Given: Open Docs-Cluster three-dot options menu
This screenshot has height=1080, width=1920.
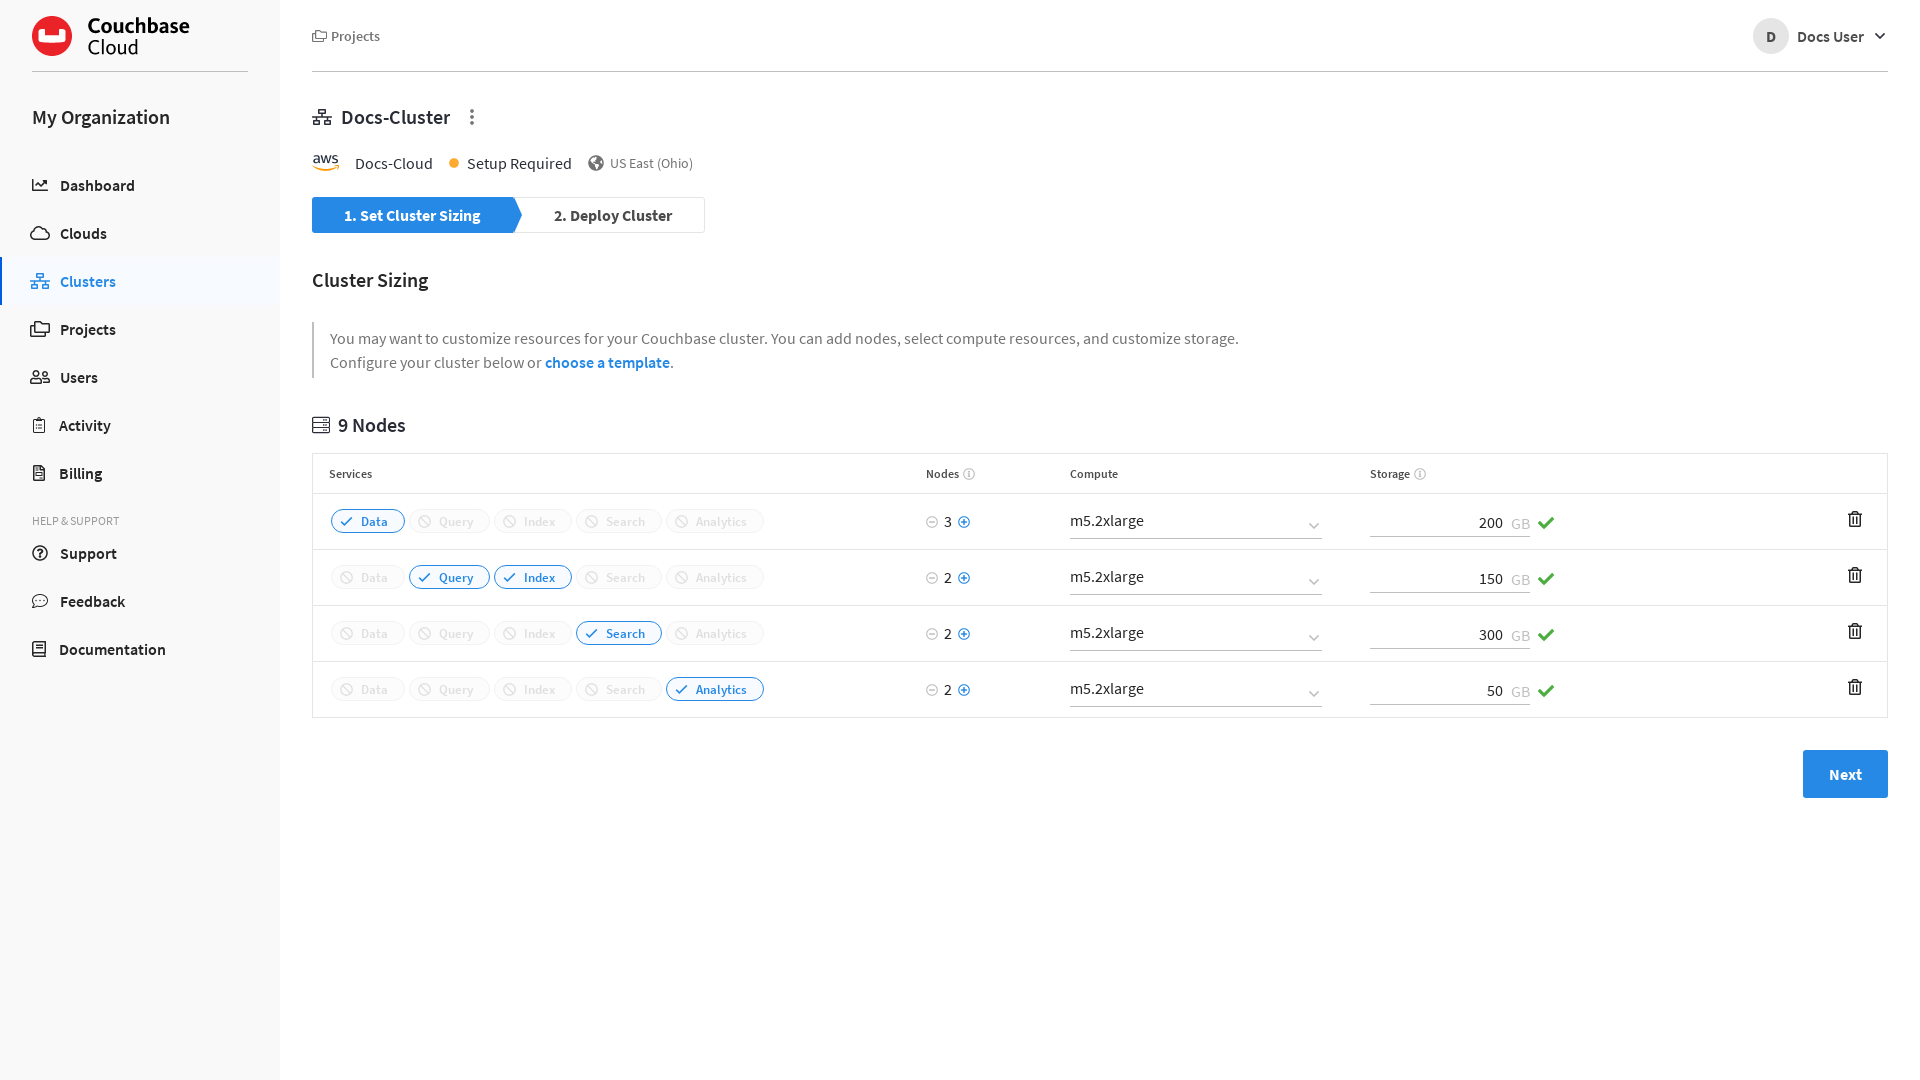Looking at the screenshot, I should (x=472, y=117).
